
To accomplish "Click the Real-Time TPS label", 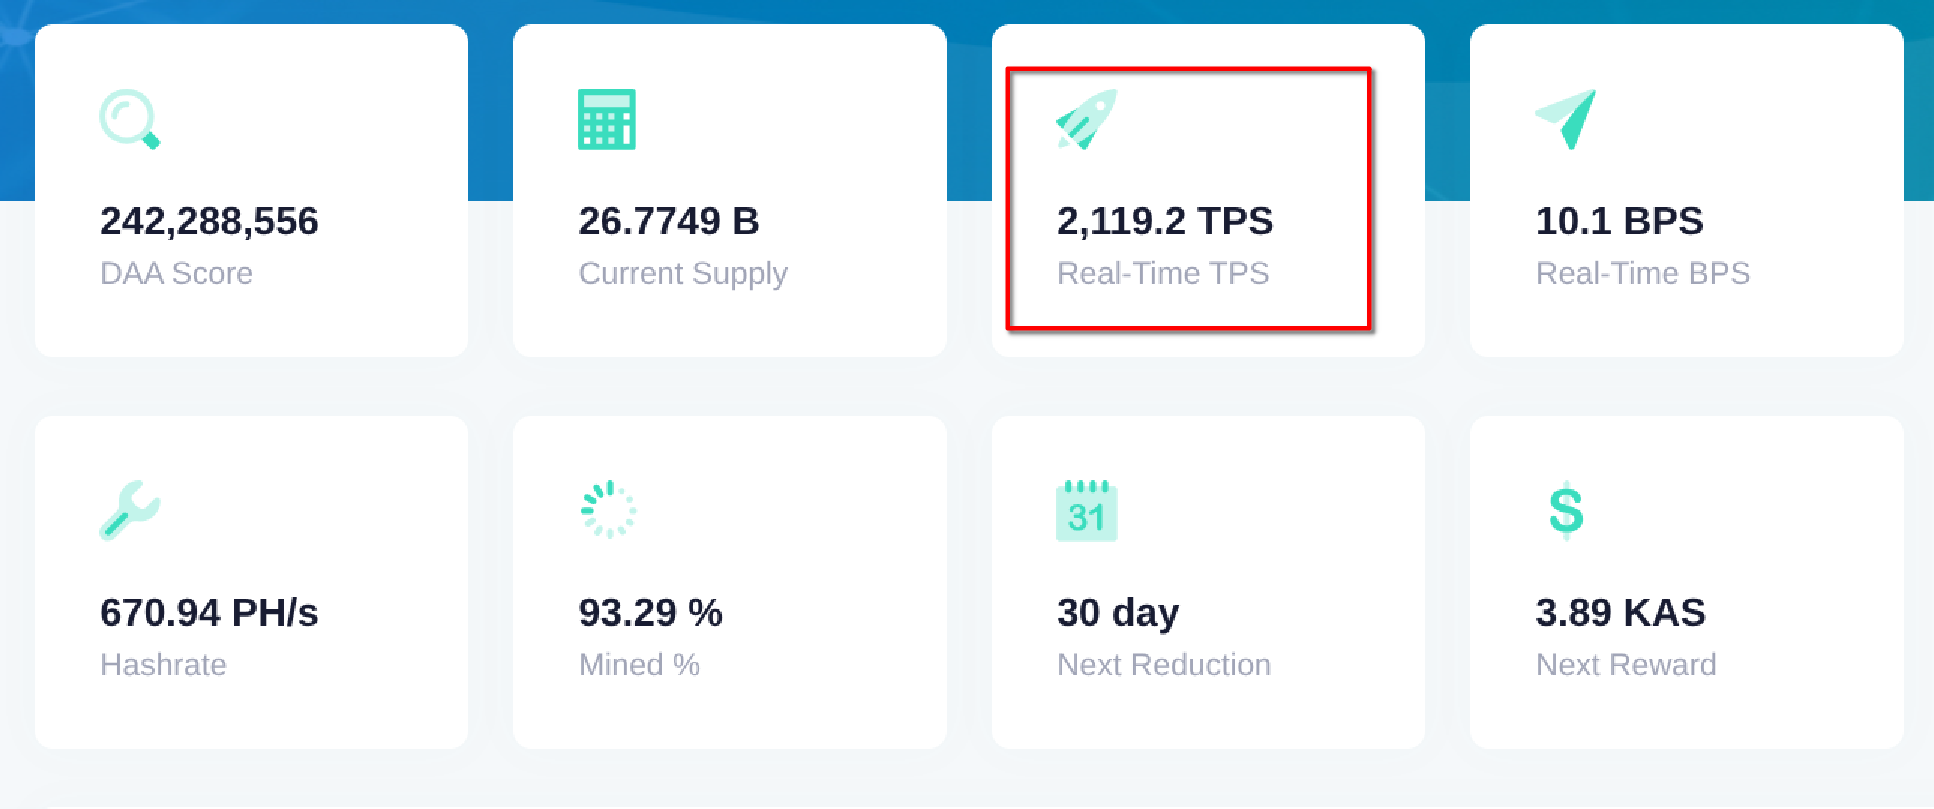I will 1163,273.
